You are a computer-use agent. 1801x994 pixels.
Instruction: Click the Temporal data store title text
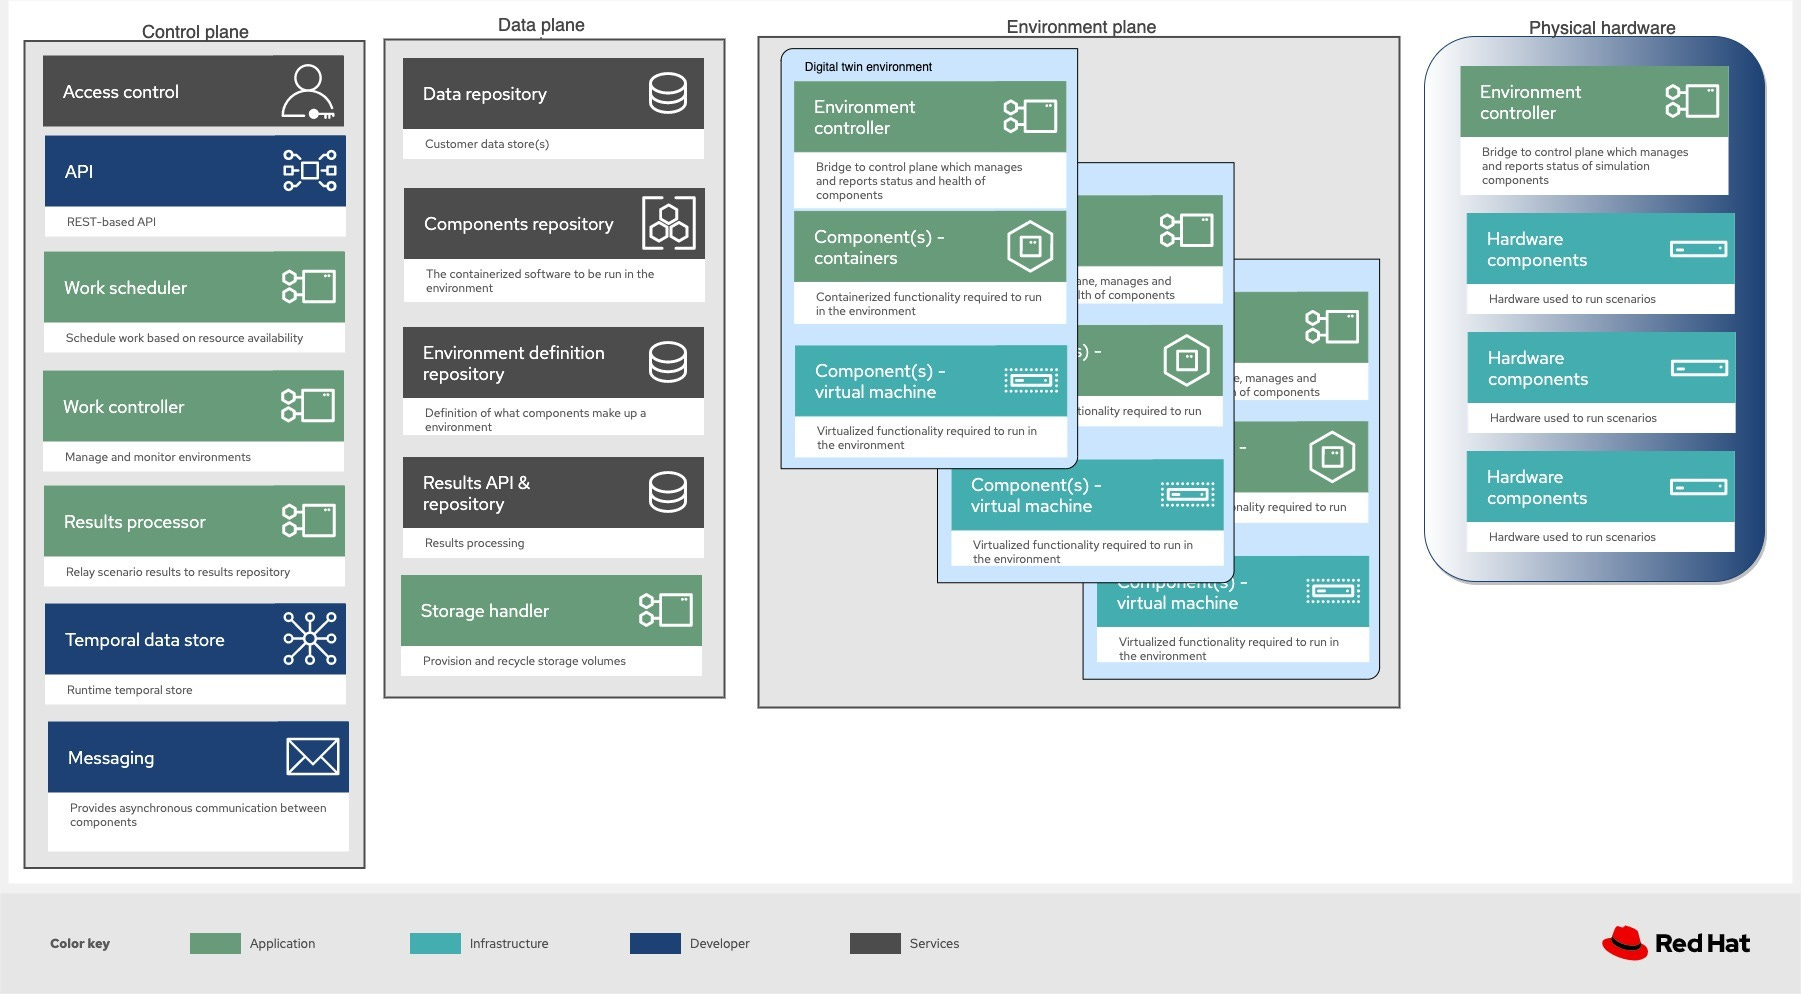point(144,640)
